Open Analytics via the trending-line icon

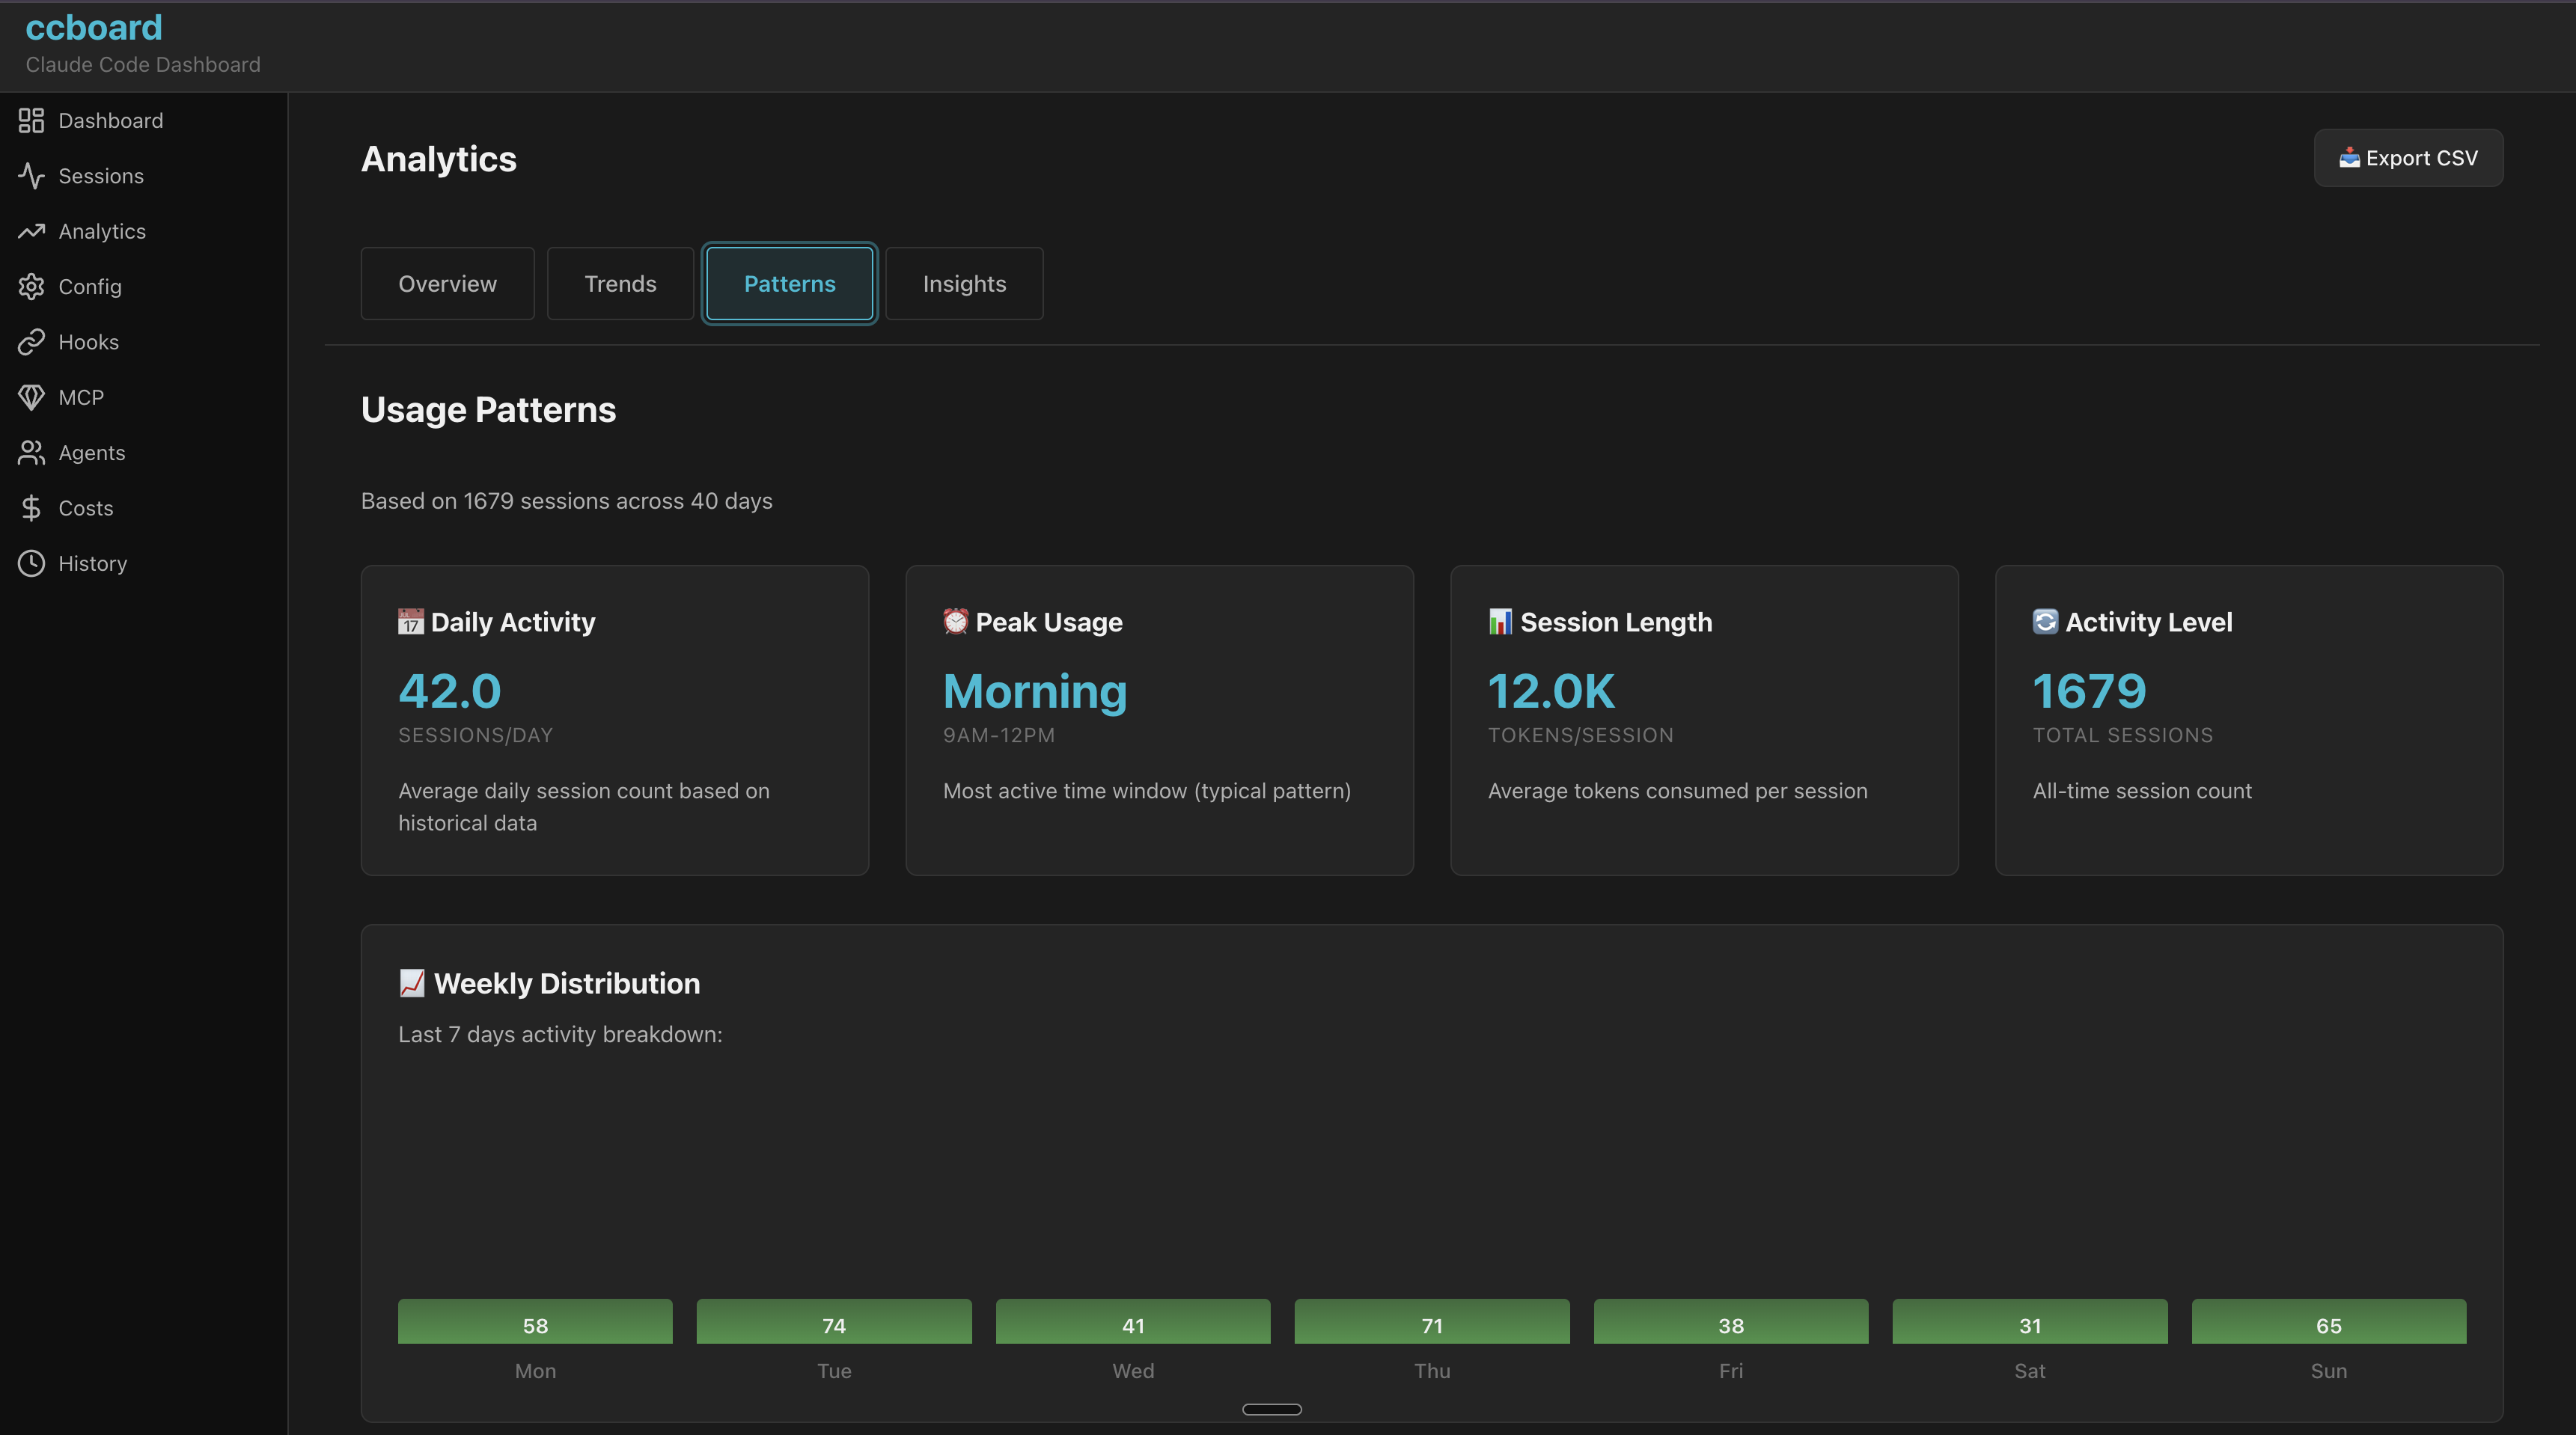[x=103, y=231]
